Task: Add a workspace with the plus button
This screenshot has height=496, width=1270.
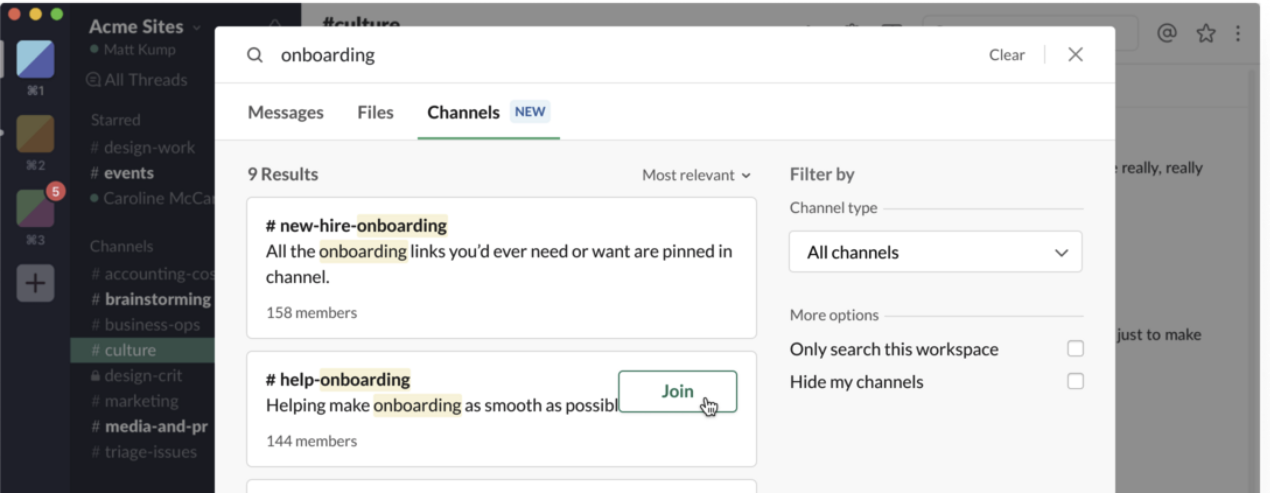Action: coord(35,284)
